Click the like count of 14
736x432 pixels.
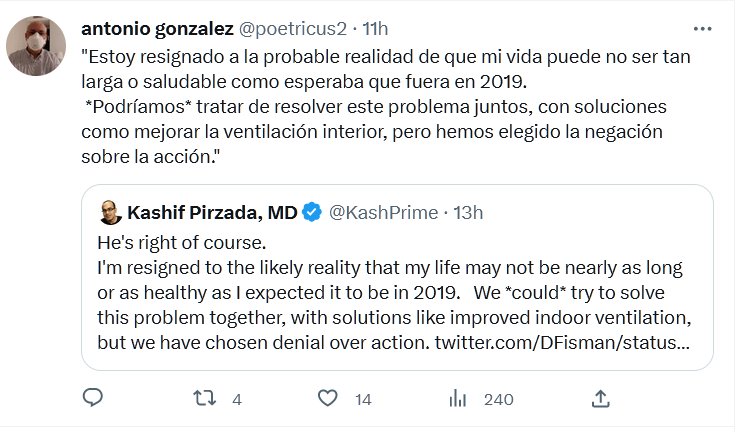(x=363, y=400)
